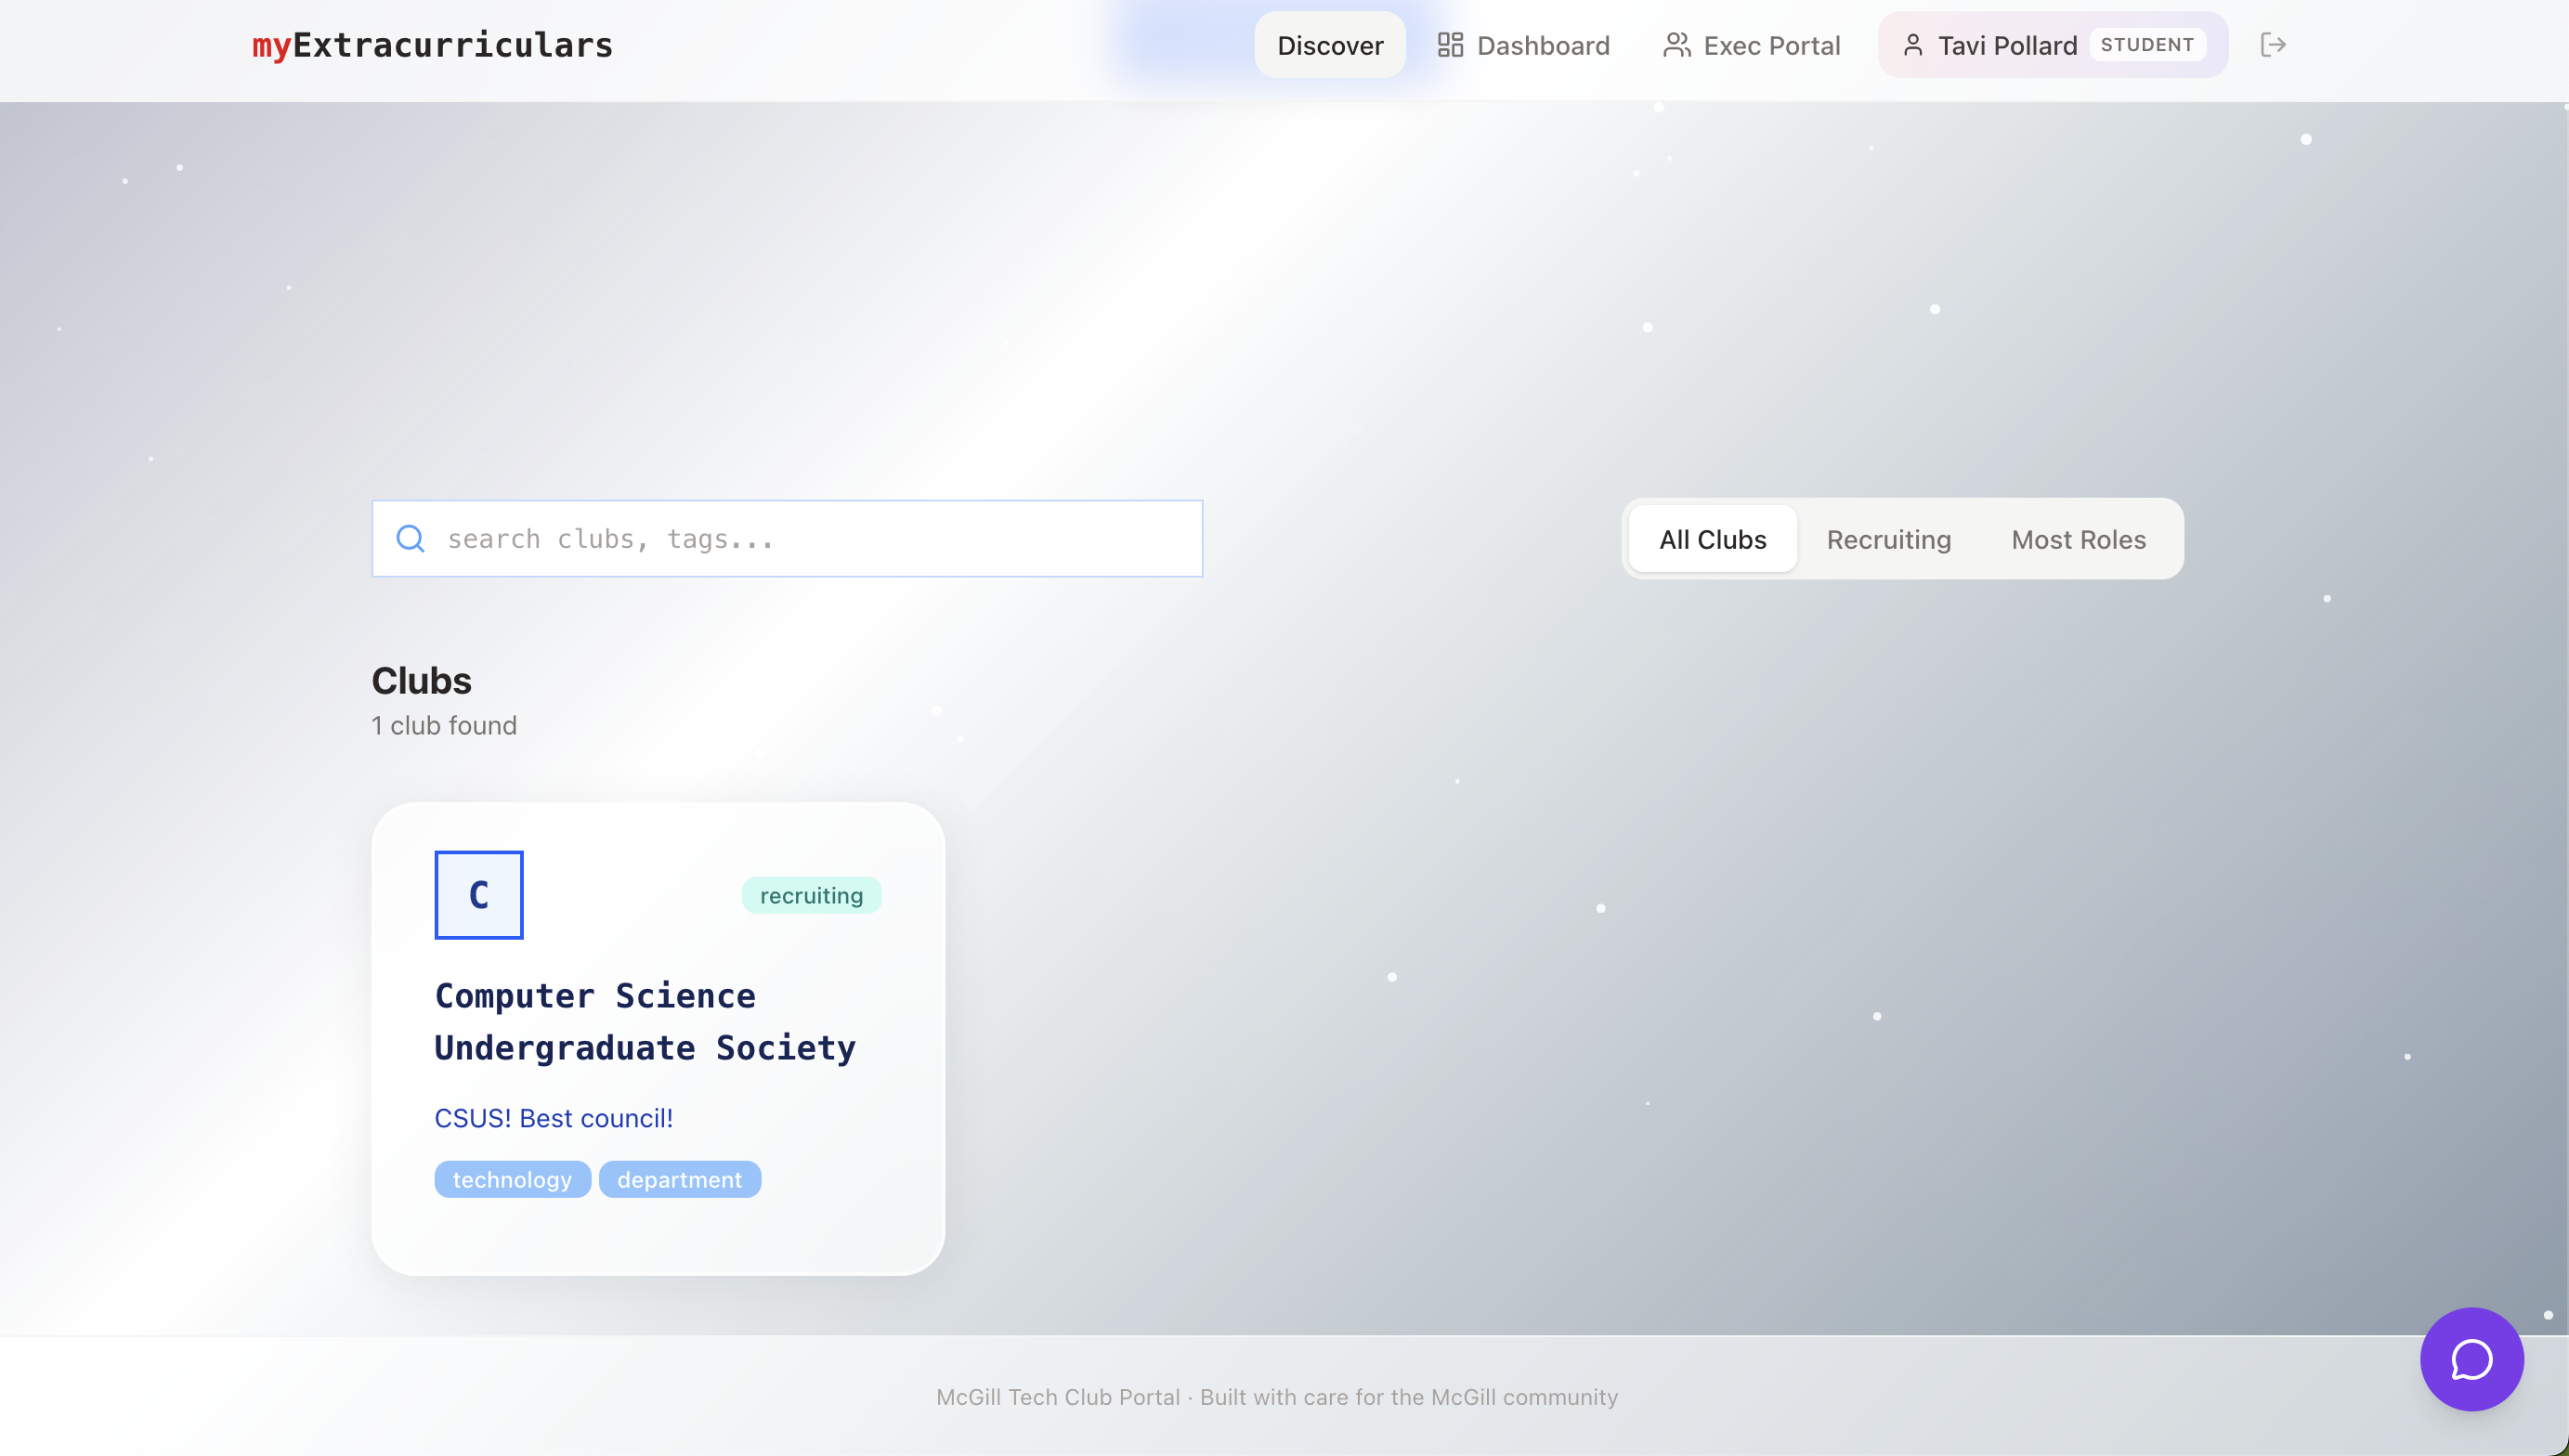Select the All Clubs filter
The width and height of the screenshot is (2569, 1456).
(1712, 539)
